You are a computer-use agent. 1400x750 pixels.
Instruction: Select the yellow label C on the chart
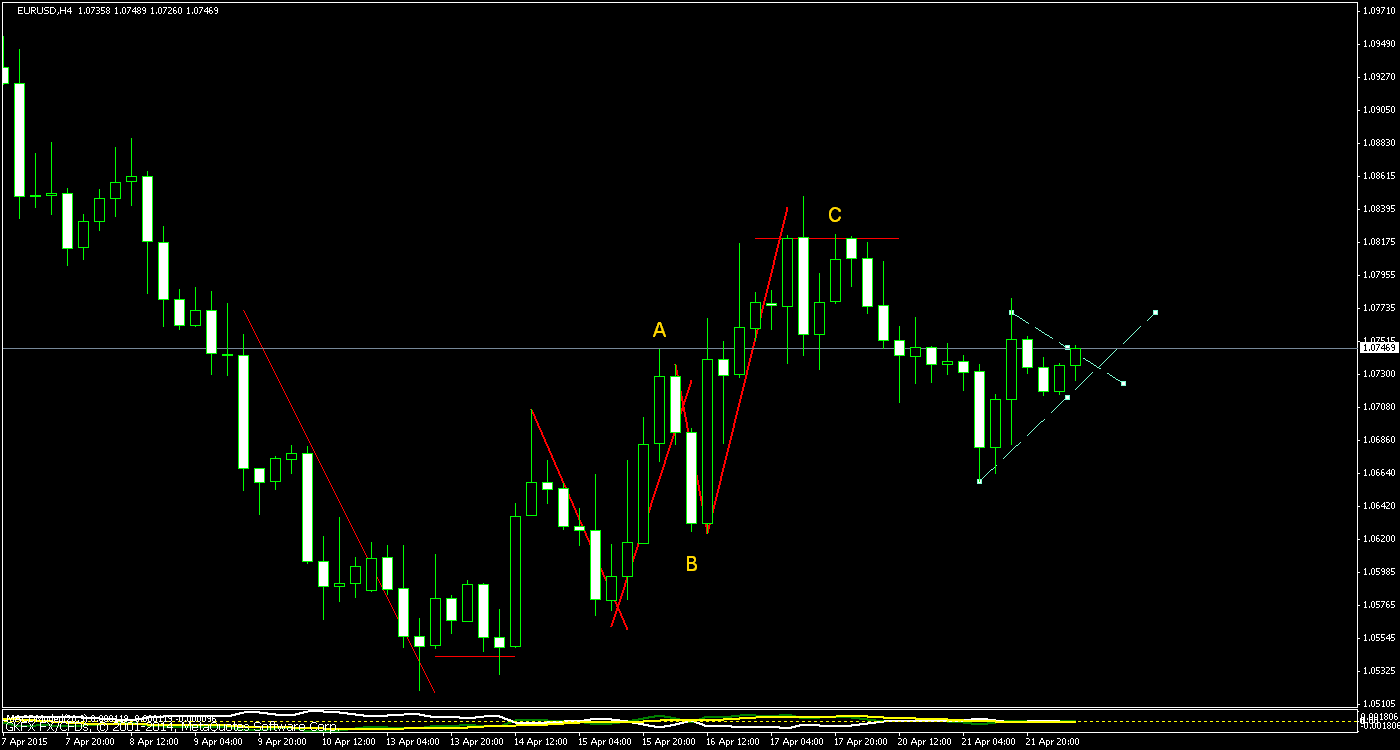tap(836, 215)
